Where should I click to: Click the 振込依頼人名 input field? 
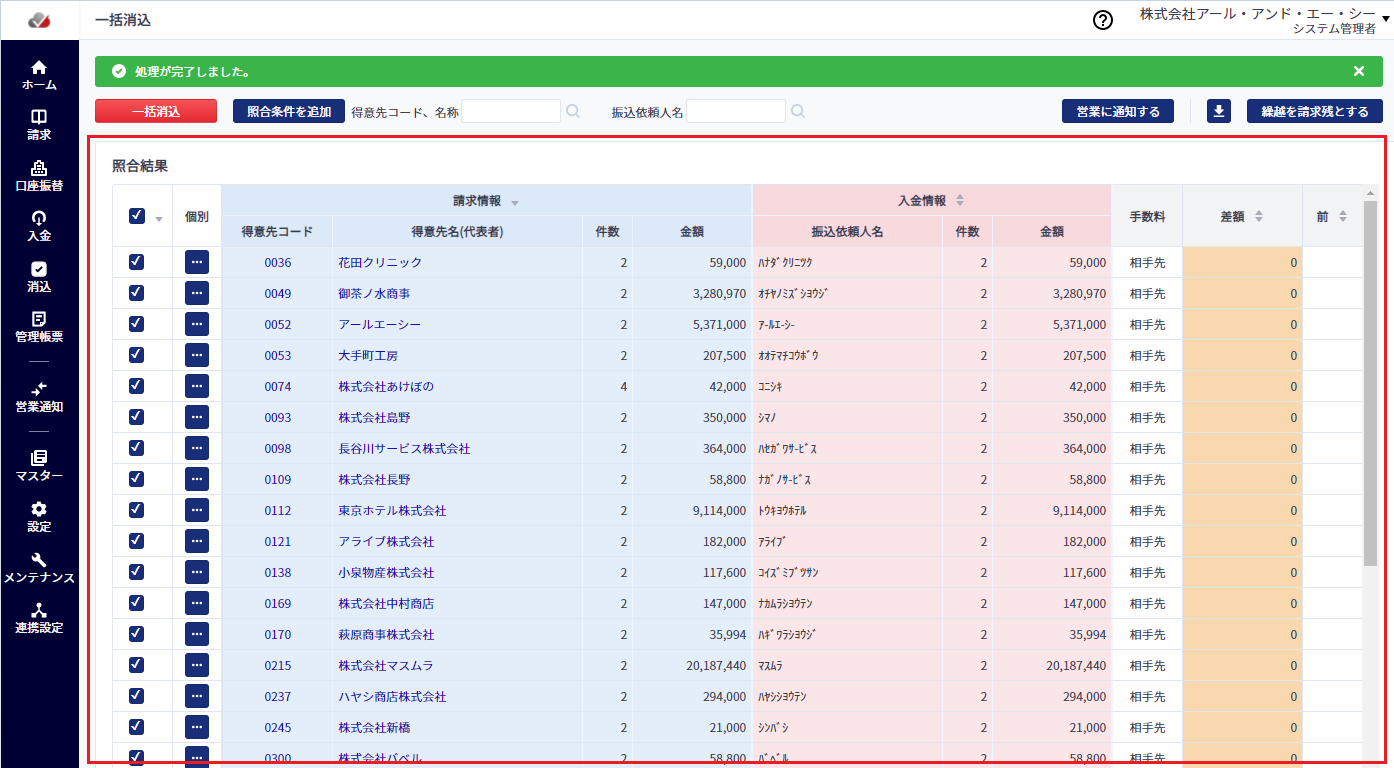click(x=736, y=111)
